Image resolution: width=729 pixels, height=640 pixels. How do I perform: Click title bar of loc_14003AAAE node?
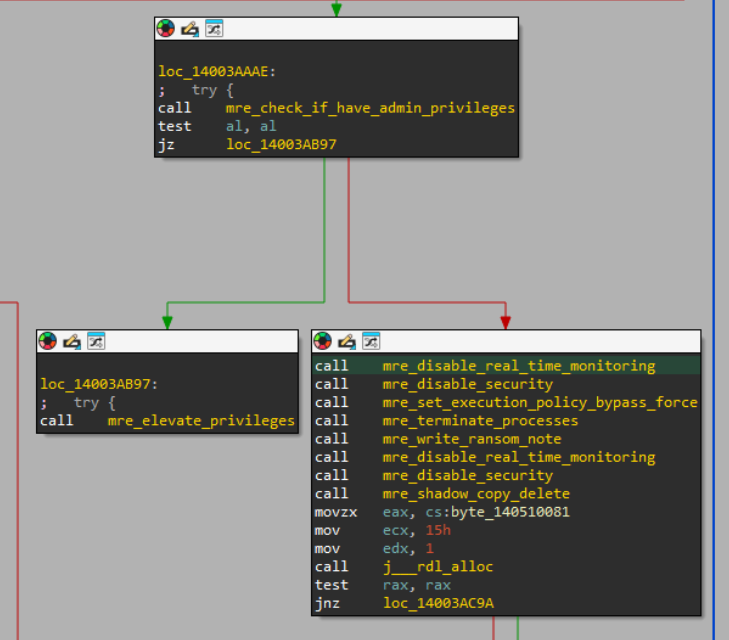pos(336,28)
